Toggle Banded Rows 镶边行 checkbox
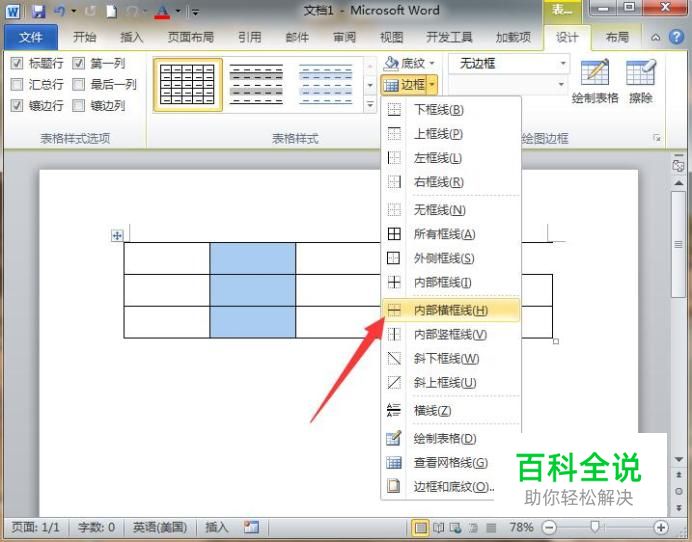692x542 pixels. click(17, 105)
